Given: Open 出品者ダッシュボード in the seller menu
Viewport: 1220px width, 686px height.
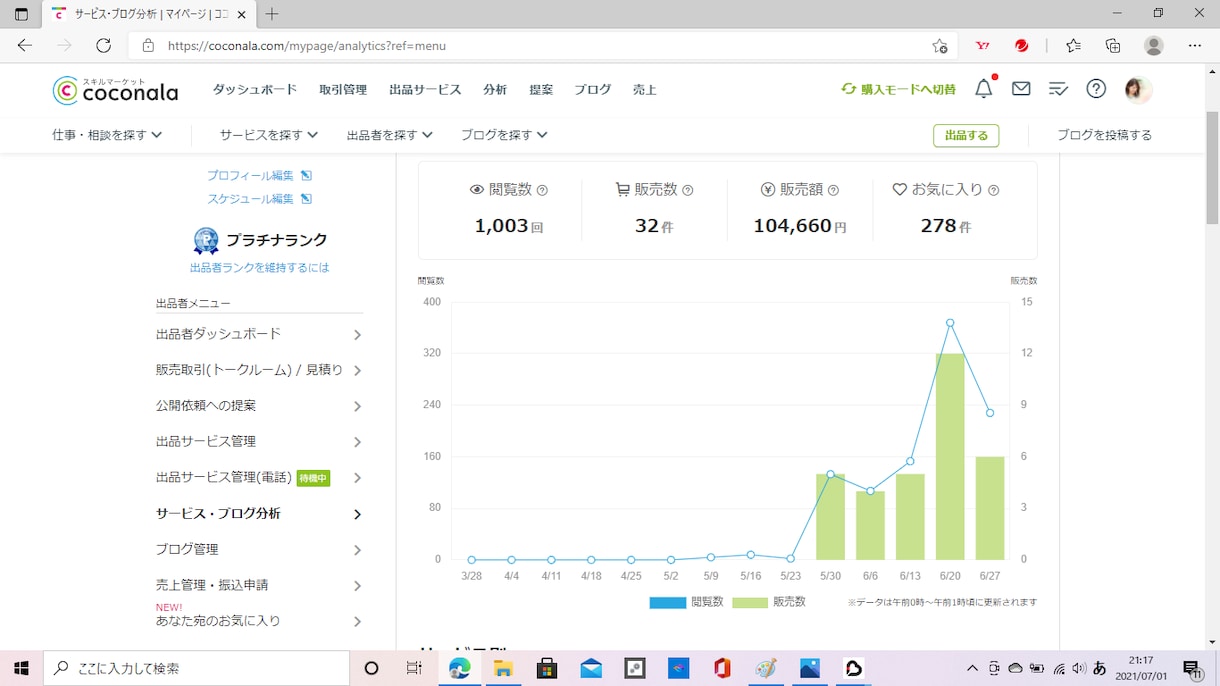Looking at the screenshot, I should tap(259, 334).
